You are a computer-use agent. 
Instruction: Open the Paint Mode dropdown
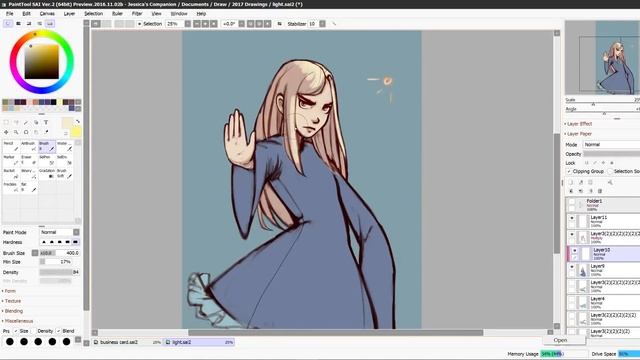[60, 232]
